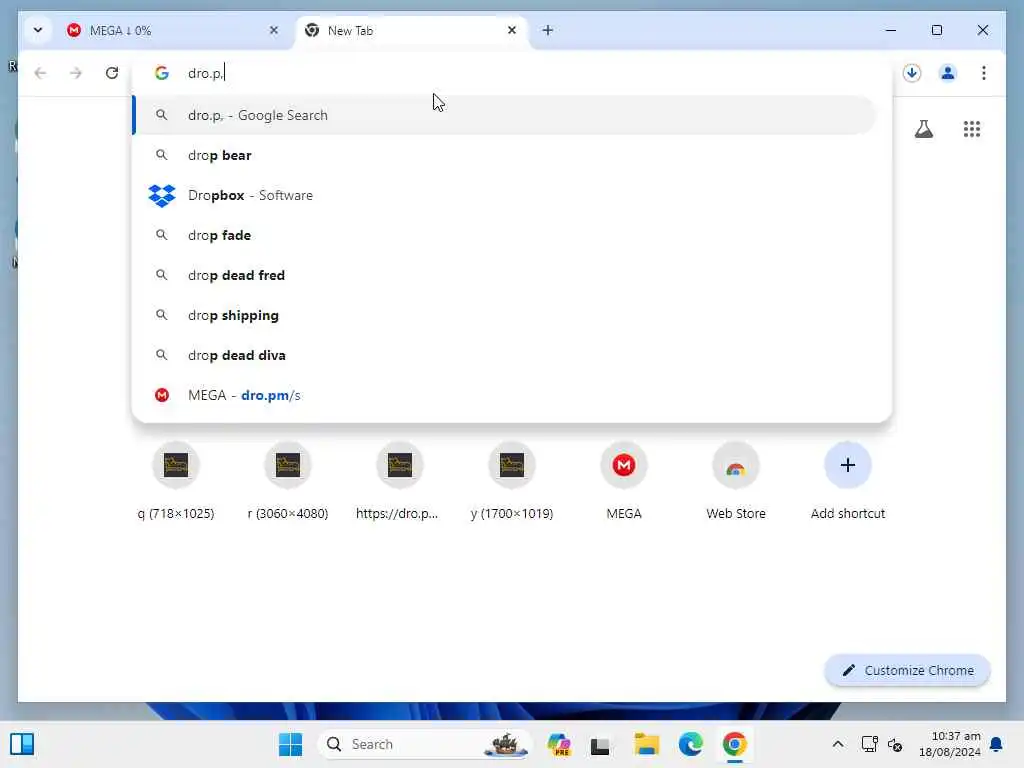Screen dimensions: 1024x768
Task: Open the MEGA - dro.pm/s suggestion
Action: point(504,395)
